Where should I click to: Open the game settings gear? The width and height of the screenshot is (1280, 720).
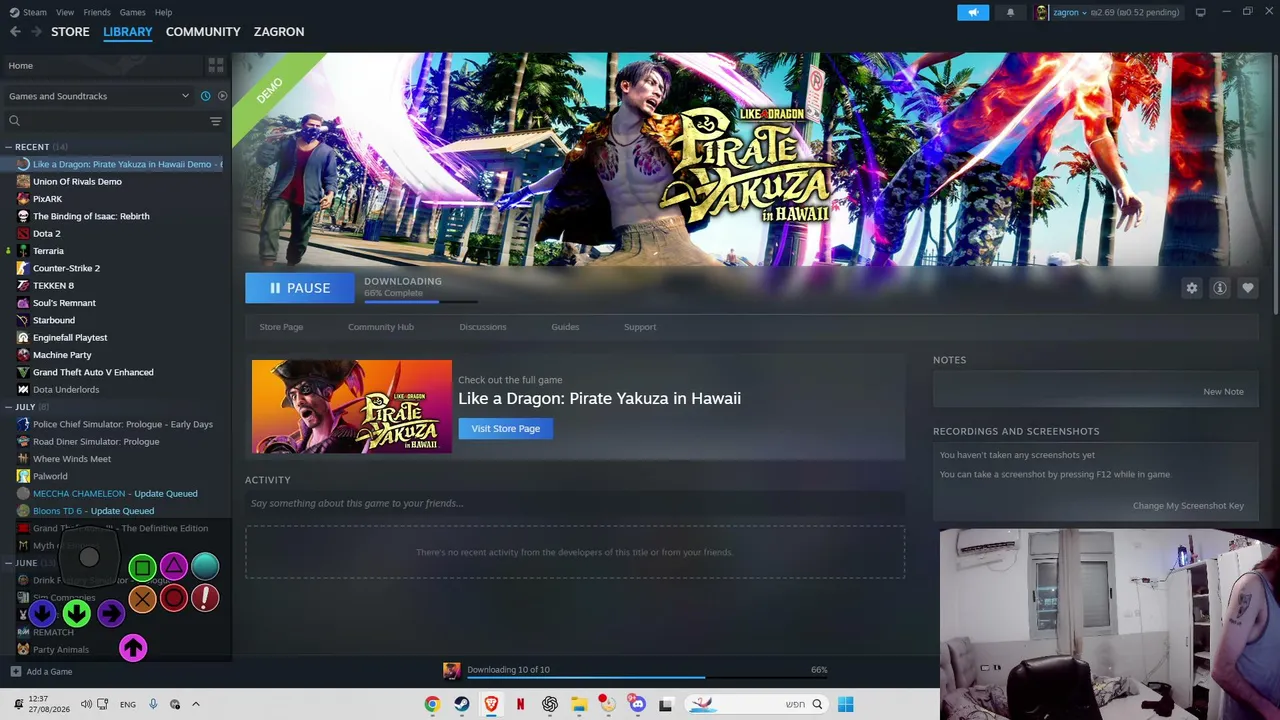[x=1192, y=288]
